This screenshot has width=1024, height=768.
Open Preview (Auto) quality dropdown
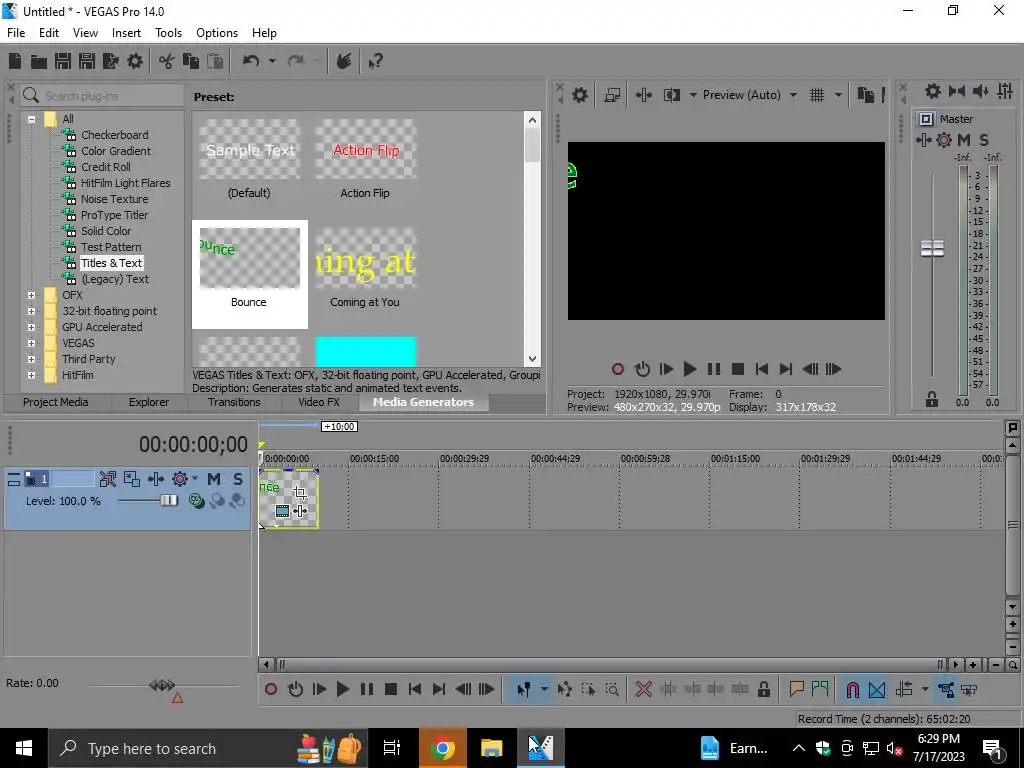pyautogui.click(x=793, y=95)
